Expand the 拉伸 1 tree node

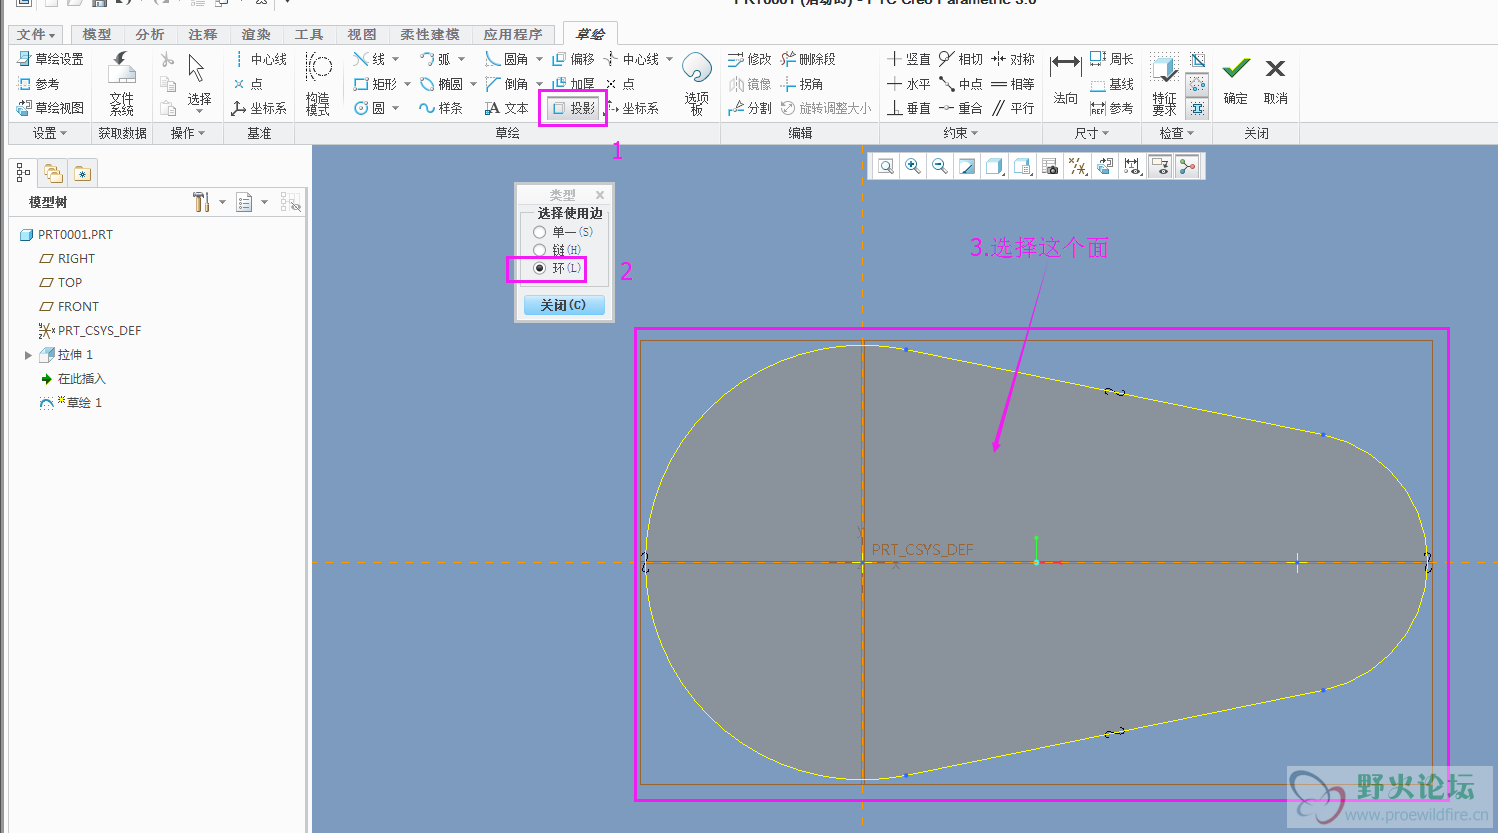point(28,355)
